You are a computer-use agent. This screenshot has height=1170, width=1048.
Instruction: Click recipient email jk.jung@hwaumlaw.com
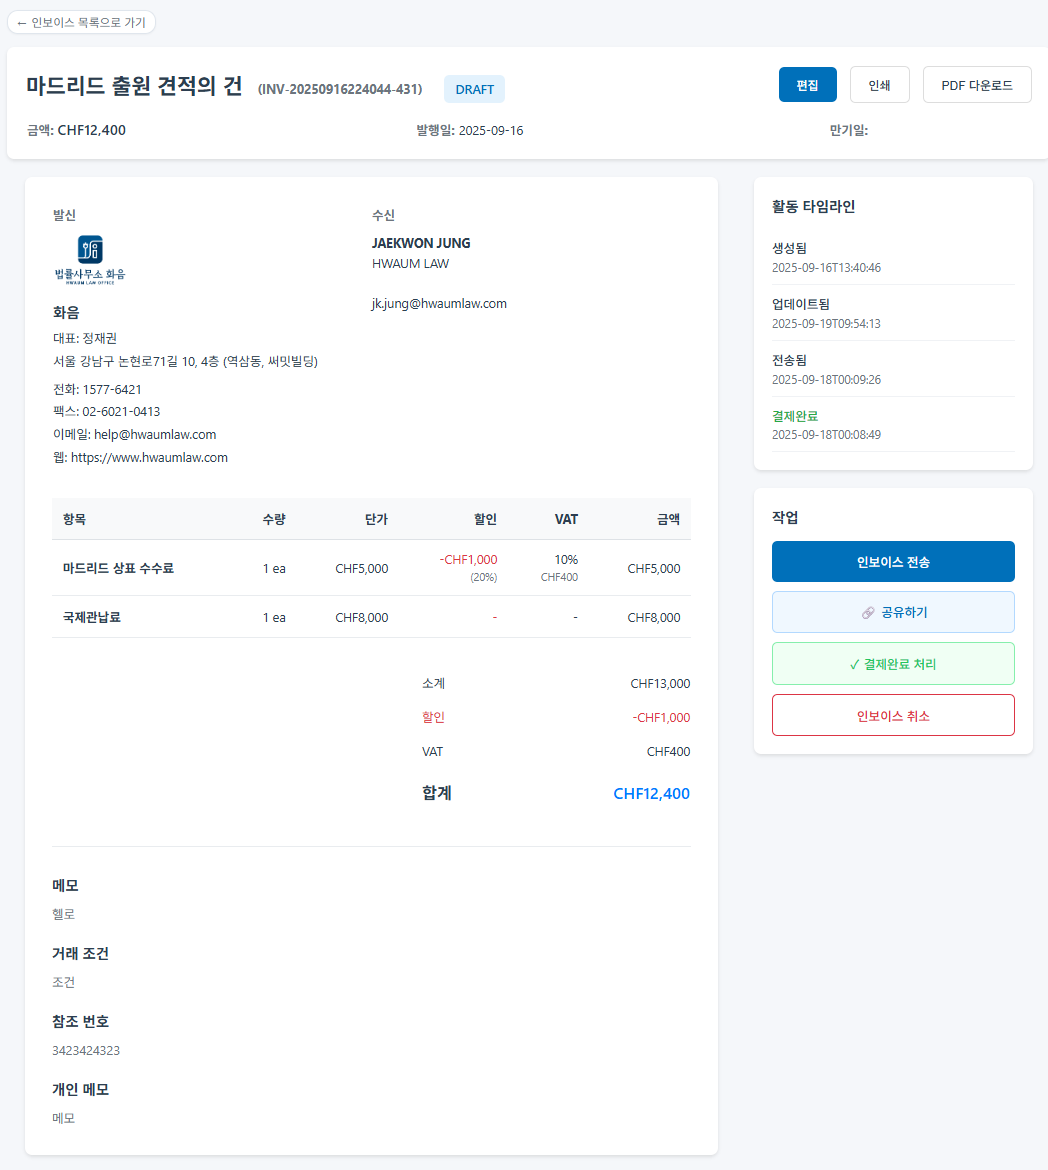point(439,304)
